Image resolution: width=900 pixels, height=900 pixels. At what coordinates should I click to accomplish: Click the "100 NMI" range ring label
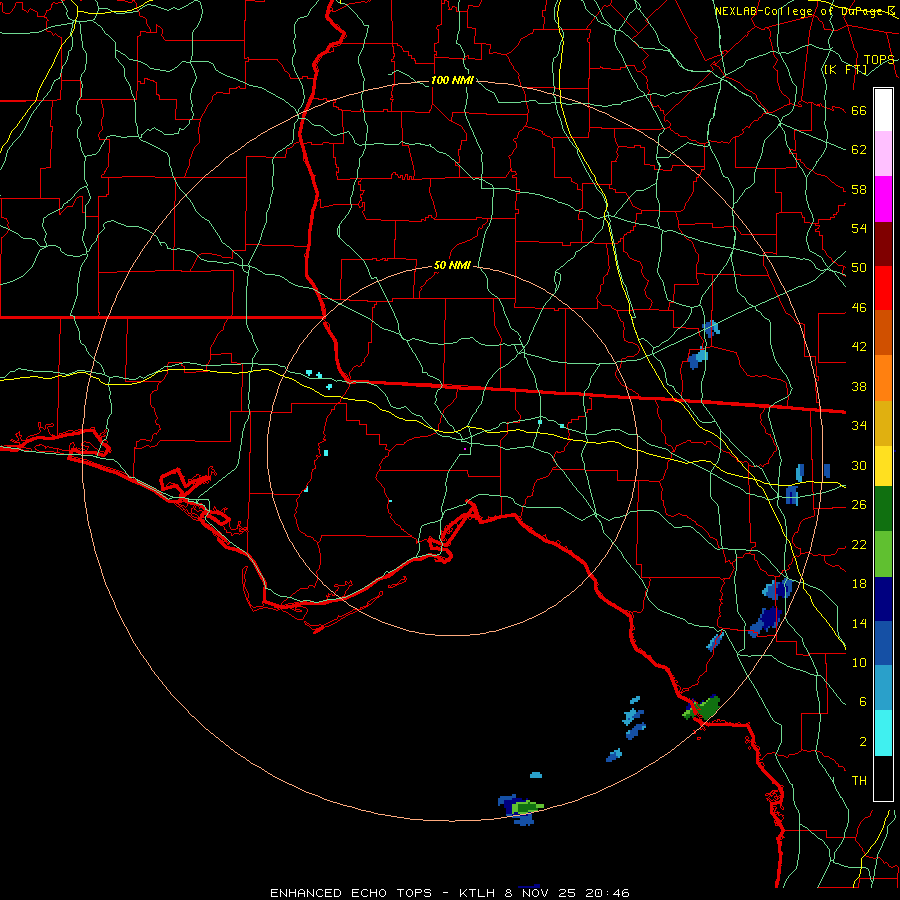452,80
